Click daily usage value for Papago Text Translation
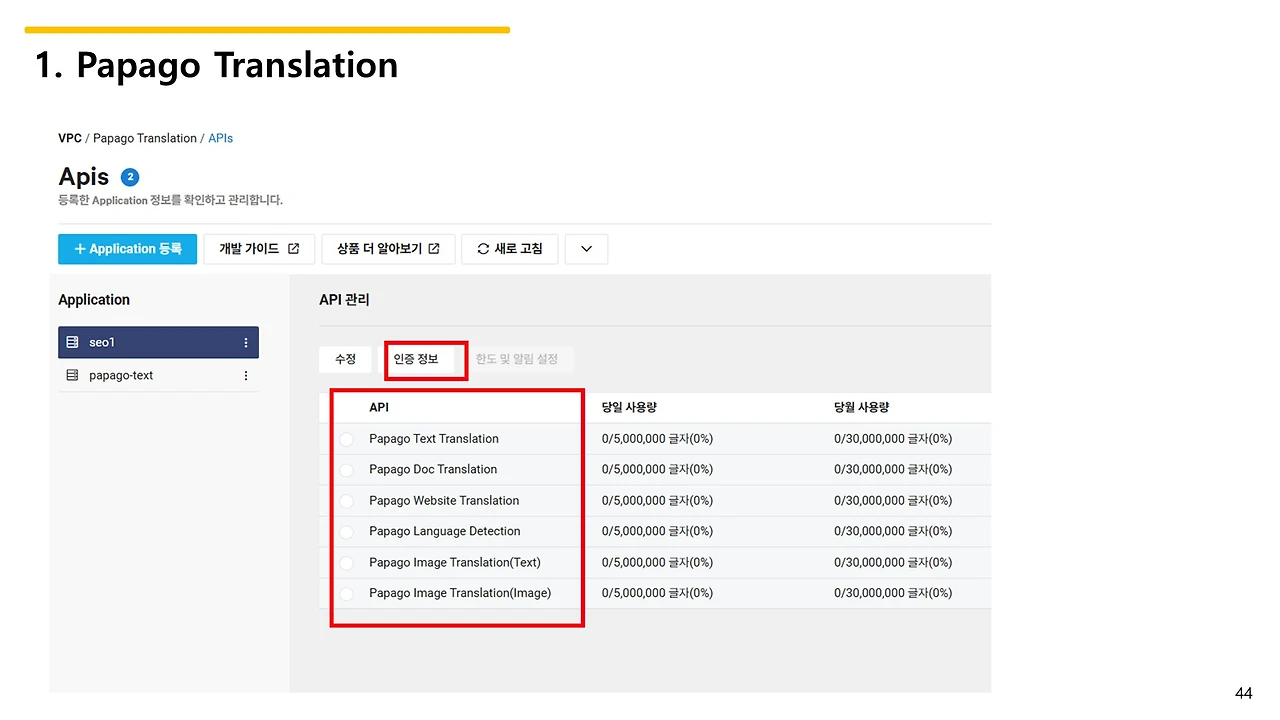The height and width of the screenshot is (720, 1280). click(x=657, y=439)
